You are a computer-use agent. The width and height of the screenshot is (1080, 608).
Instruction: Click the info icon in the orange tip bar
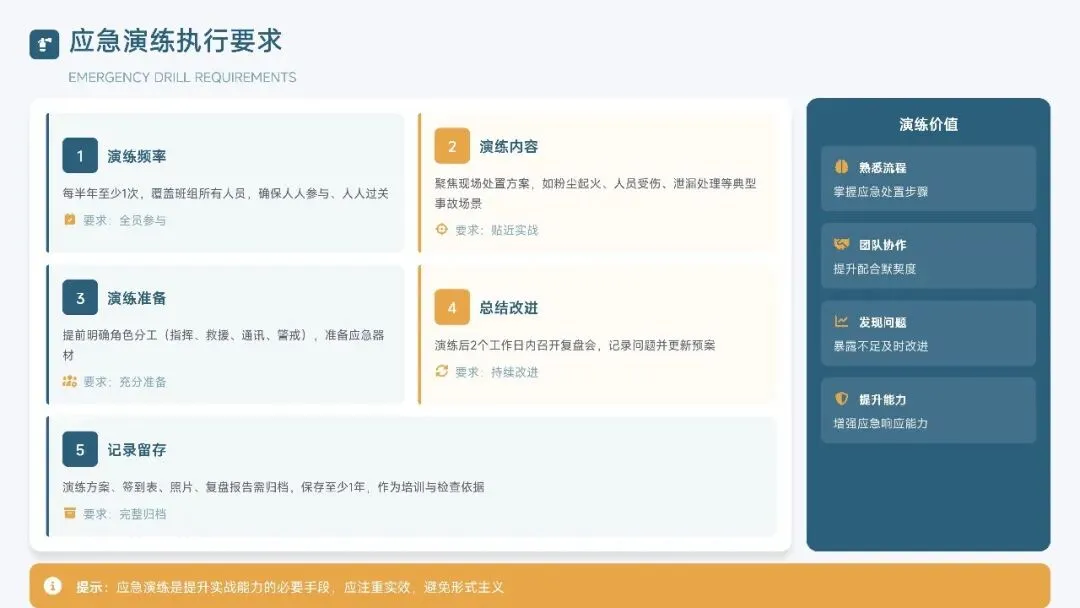point(53,586)
